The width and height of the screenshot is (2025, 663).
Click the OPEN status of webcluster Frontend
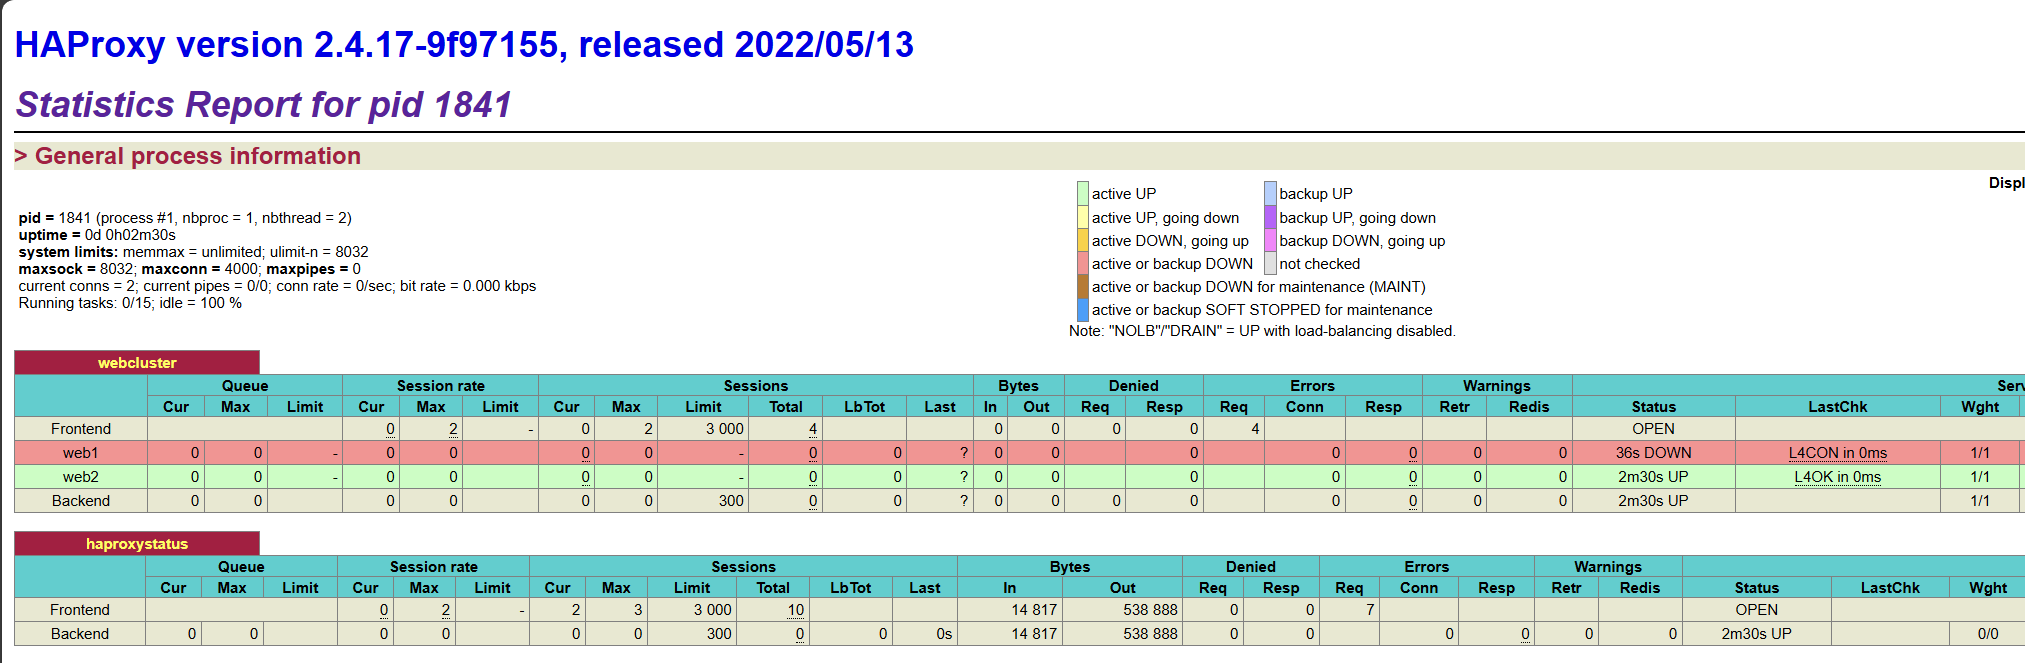tap(1653, 429)
